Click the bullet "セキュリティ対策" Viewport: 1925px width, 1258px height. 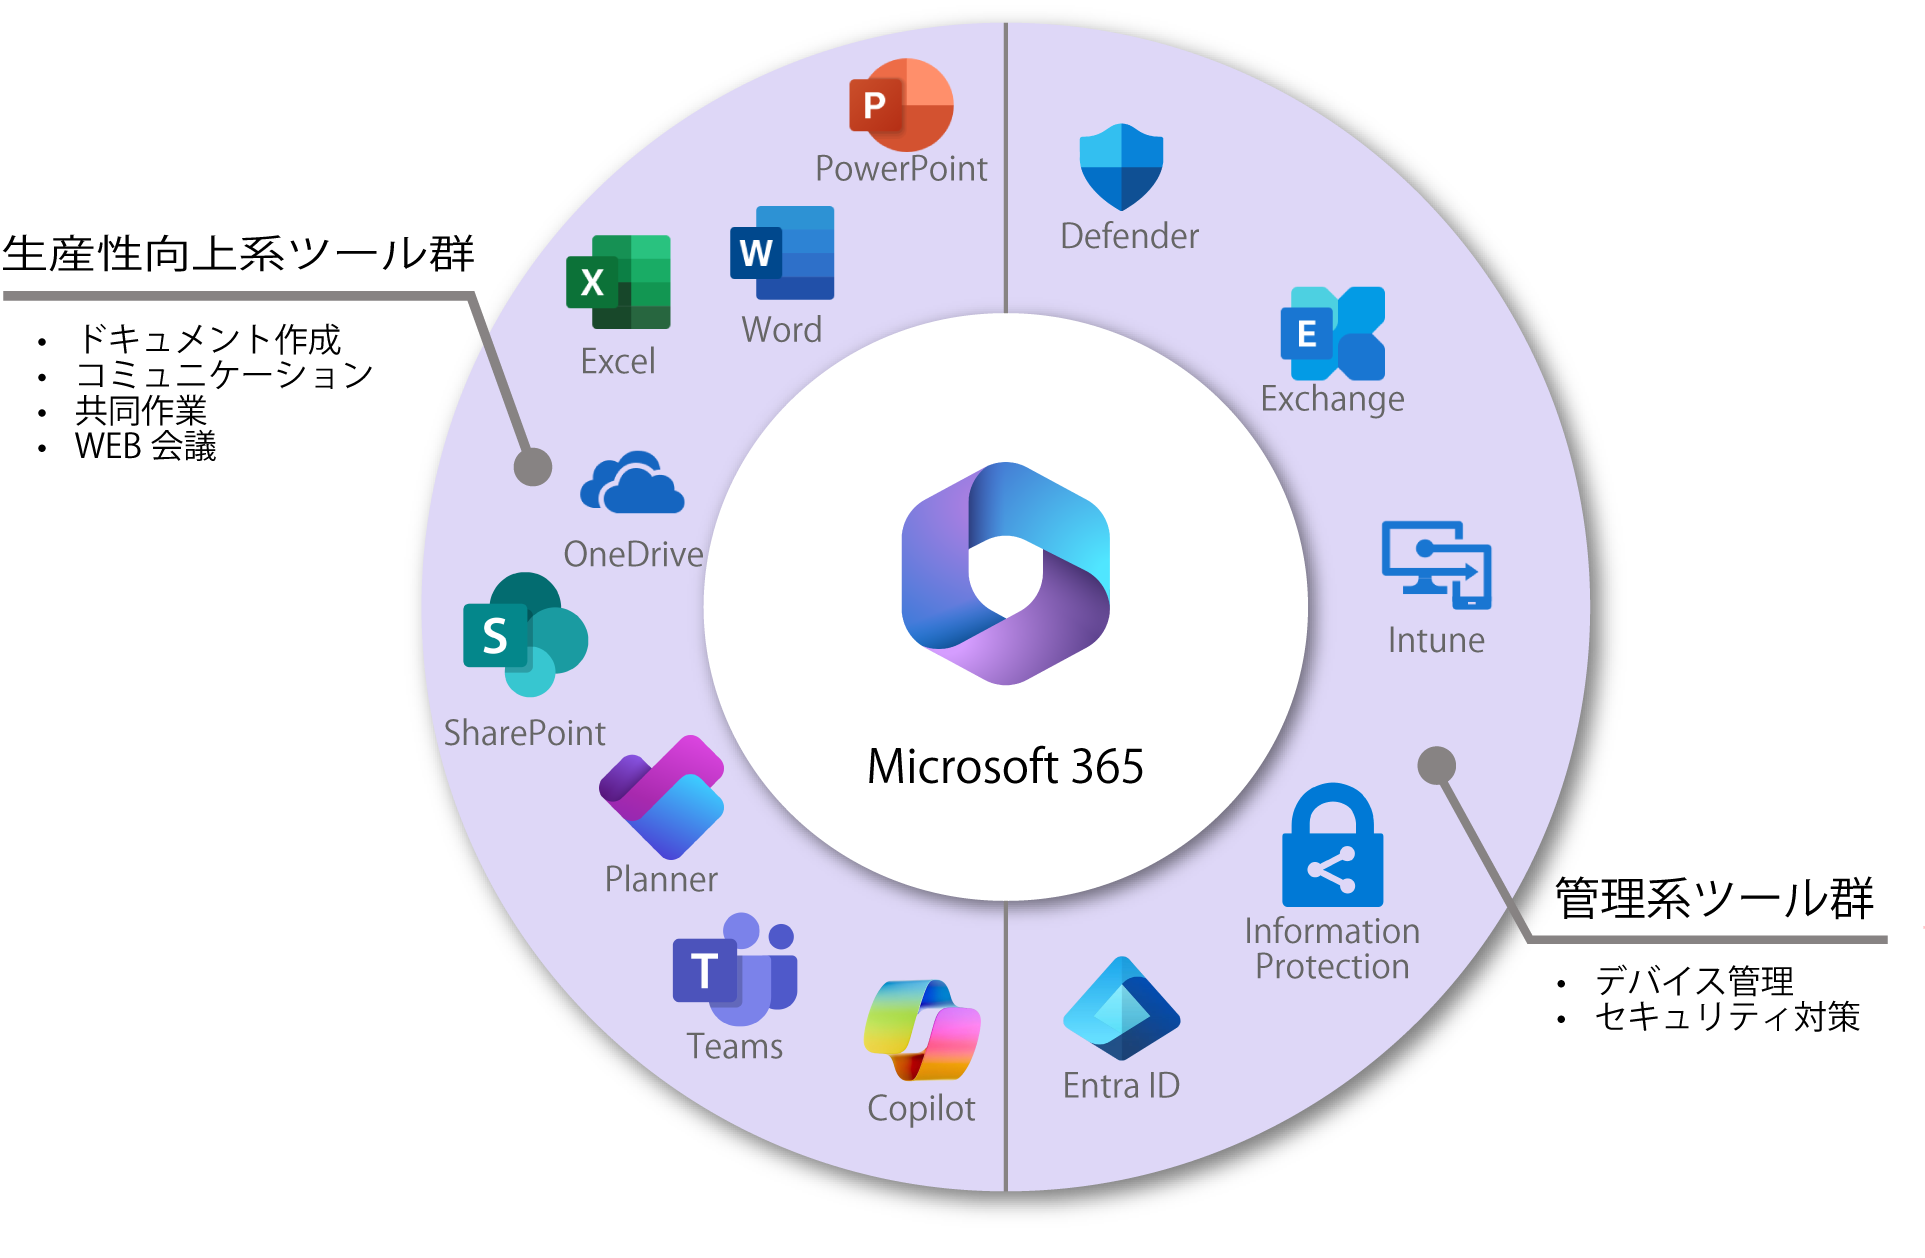(1727, 1017)
